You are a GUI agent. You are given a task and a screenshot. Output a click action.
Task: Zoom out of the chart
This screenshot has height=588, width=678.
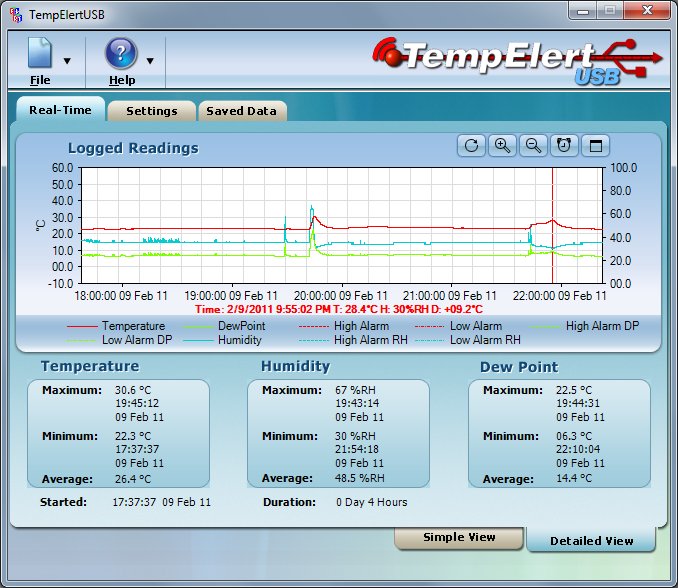(x=534, y=145)
